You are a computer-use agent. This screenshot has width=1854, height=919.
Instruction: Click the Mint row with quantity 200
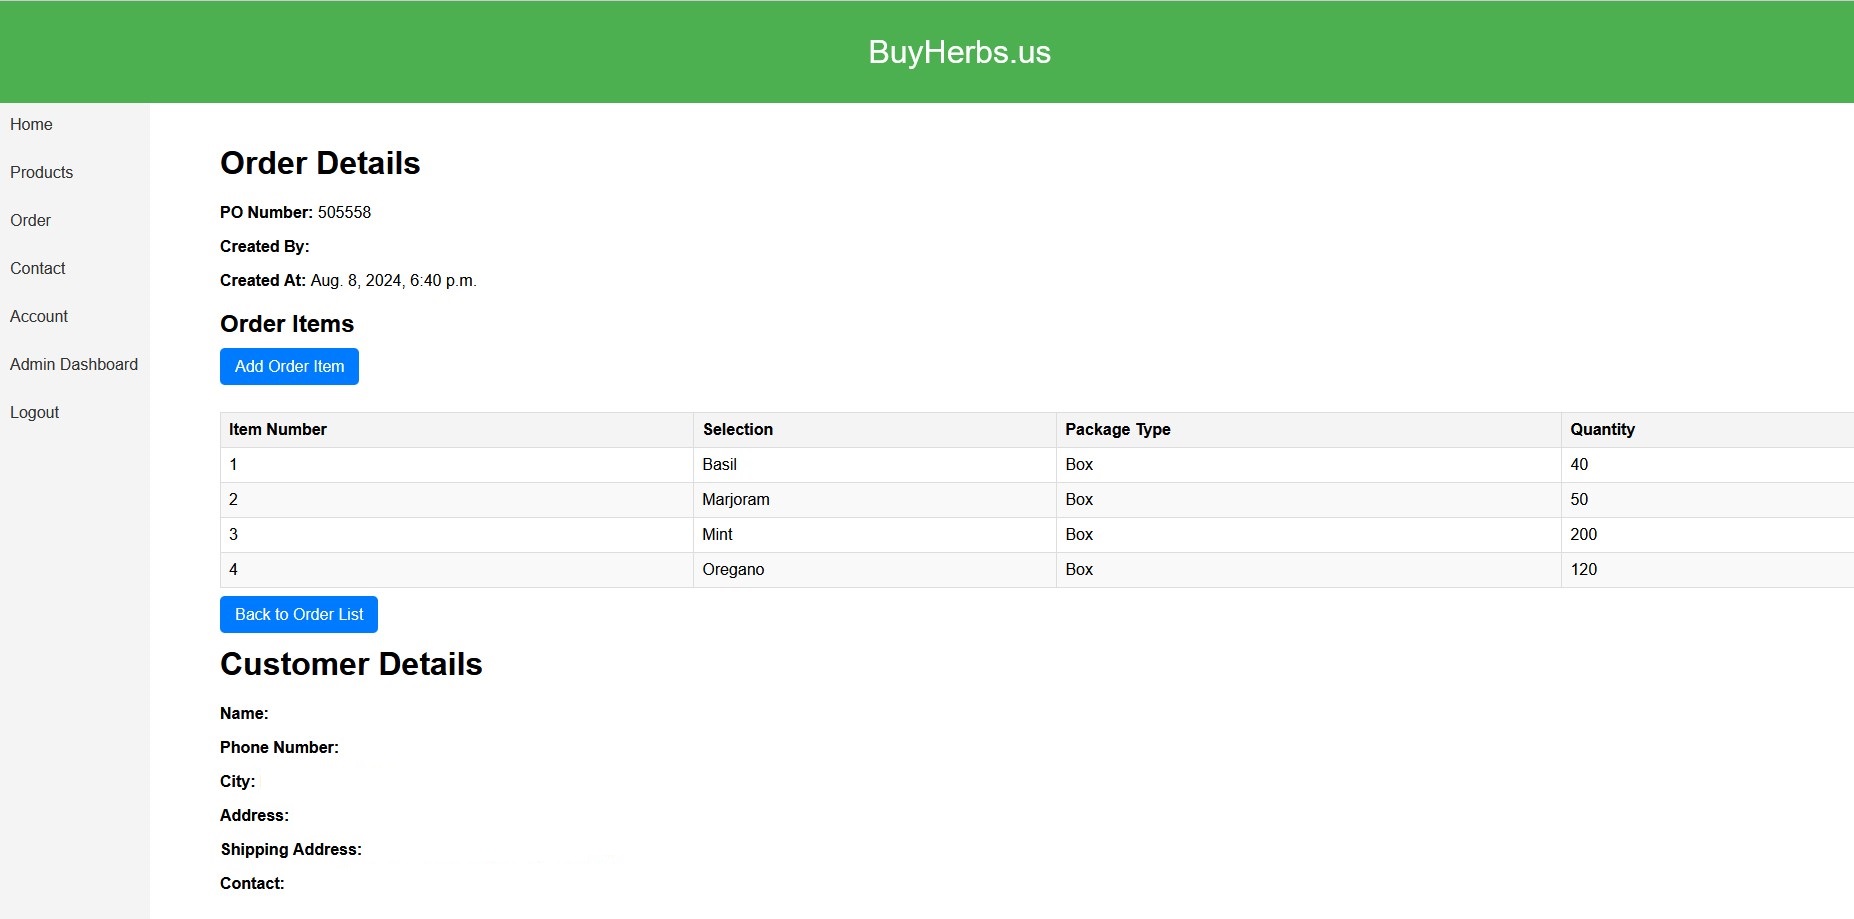click(x=717, y=534)
